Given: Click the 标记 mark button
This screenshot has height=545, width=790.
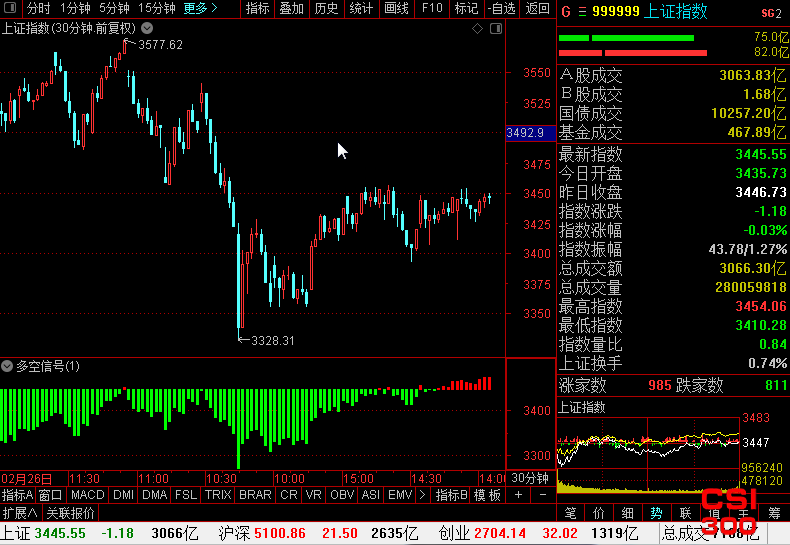Looking at the screenshot, I should [467, 8].
